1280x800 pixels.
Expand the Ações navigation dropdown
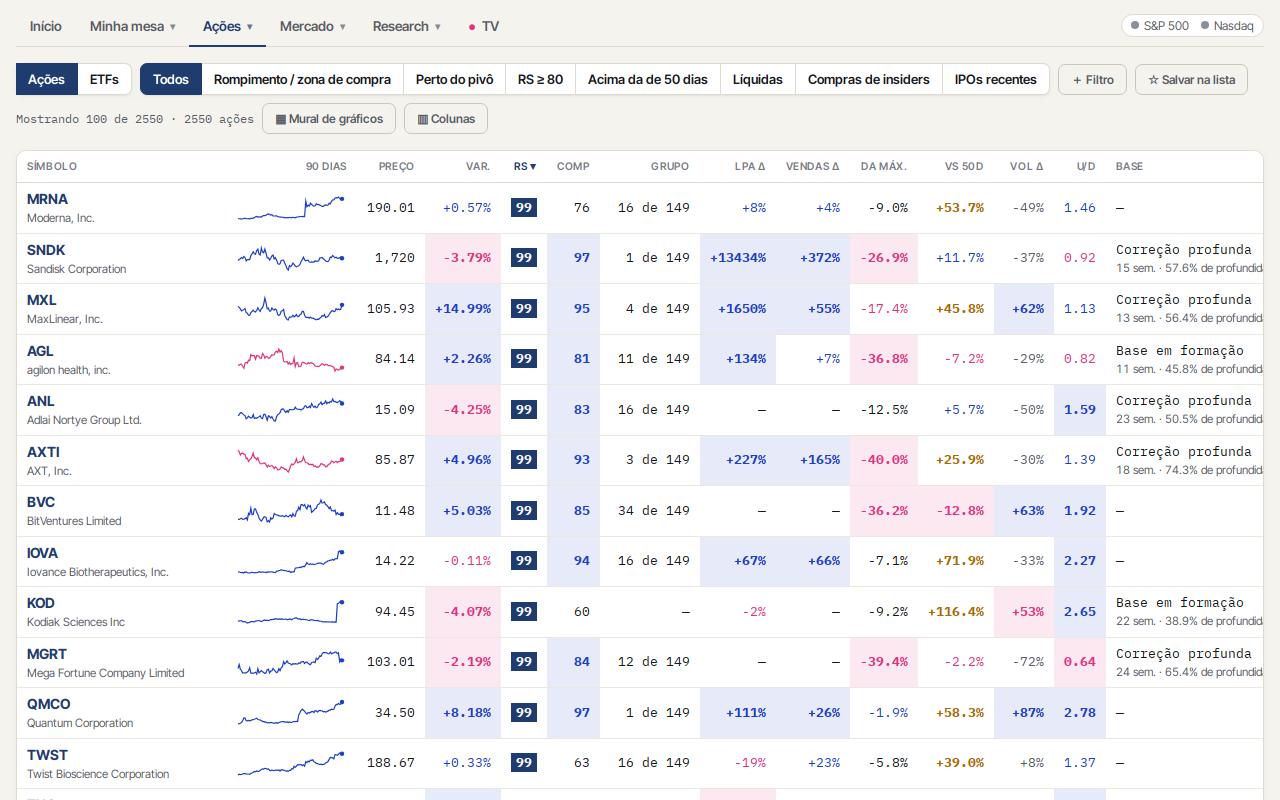[227, 26]
